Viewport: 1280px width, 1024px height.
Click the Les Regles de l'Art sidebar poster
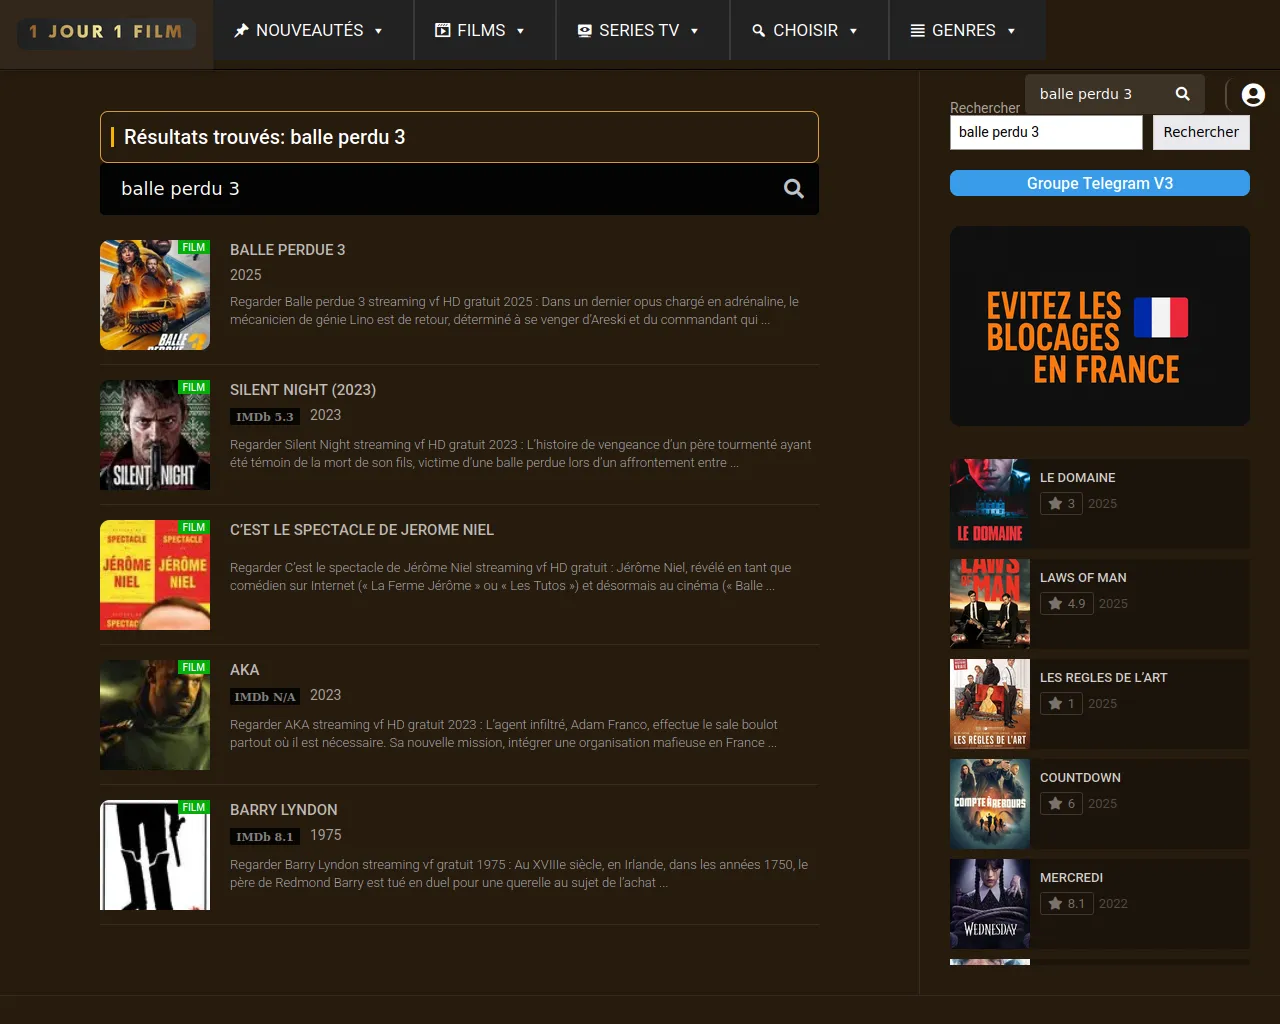[990, 704]
